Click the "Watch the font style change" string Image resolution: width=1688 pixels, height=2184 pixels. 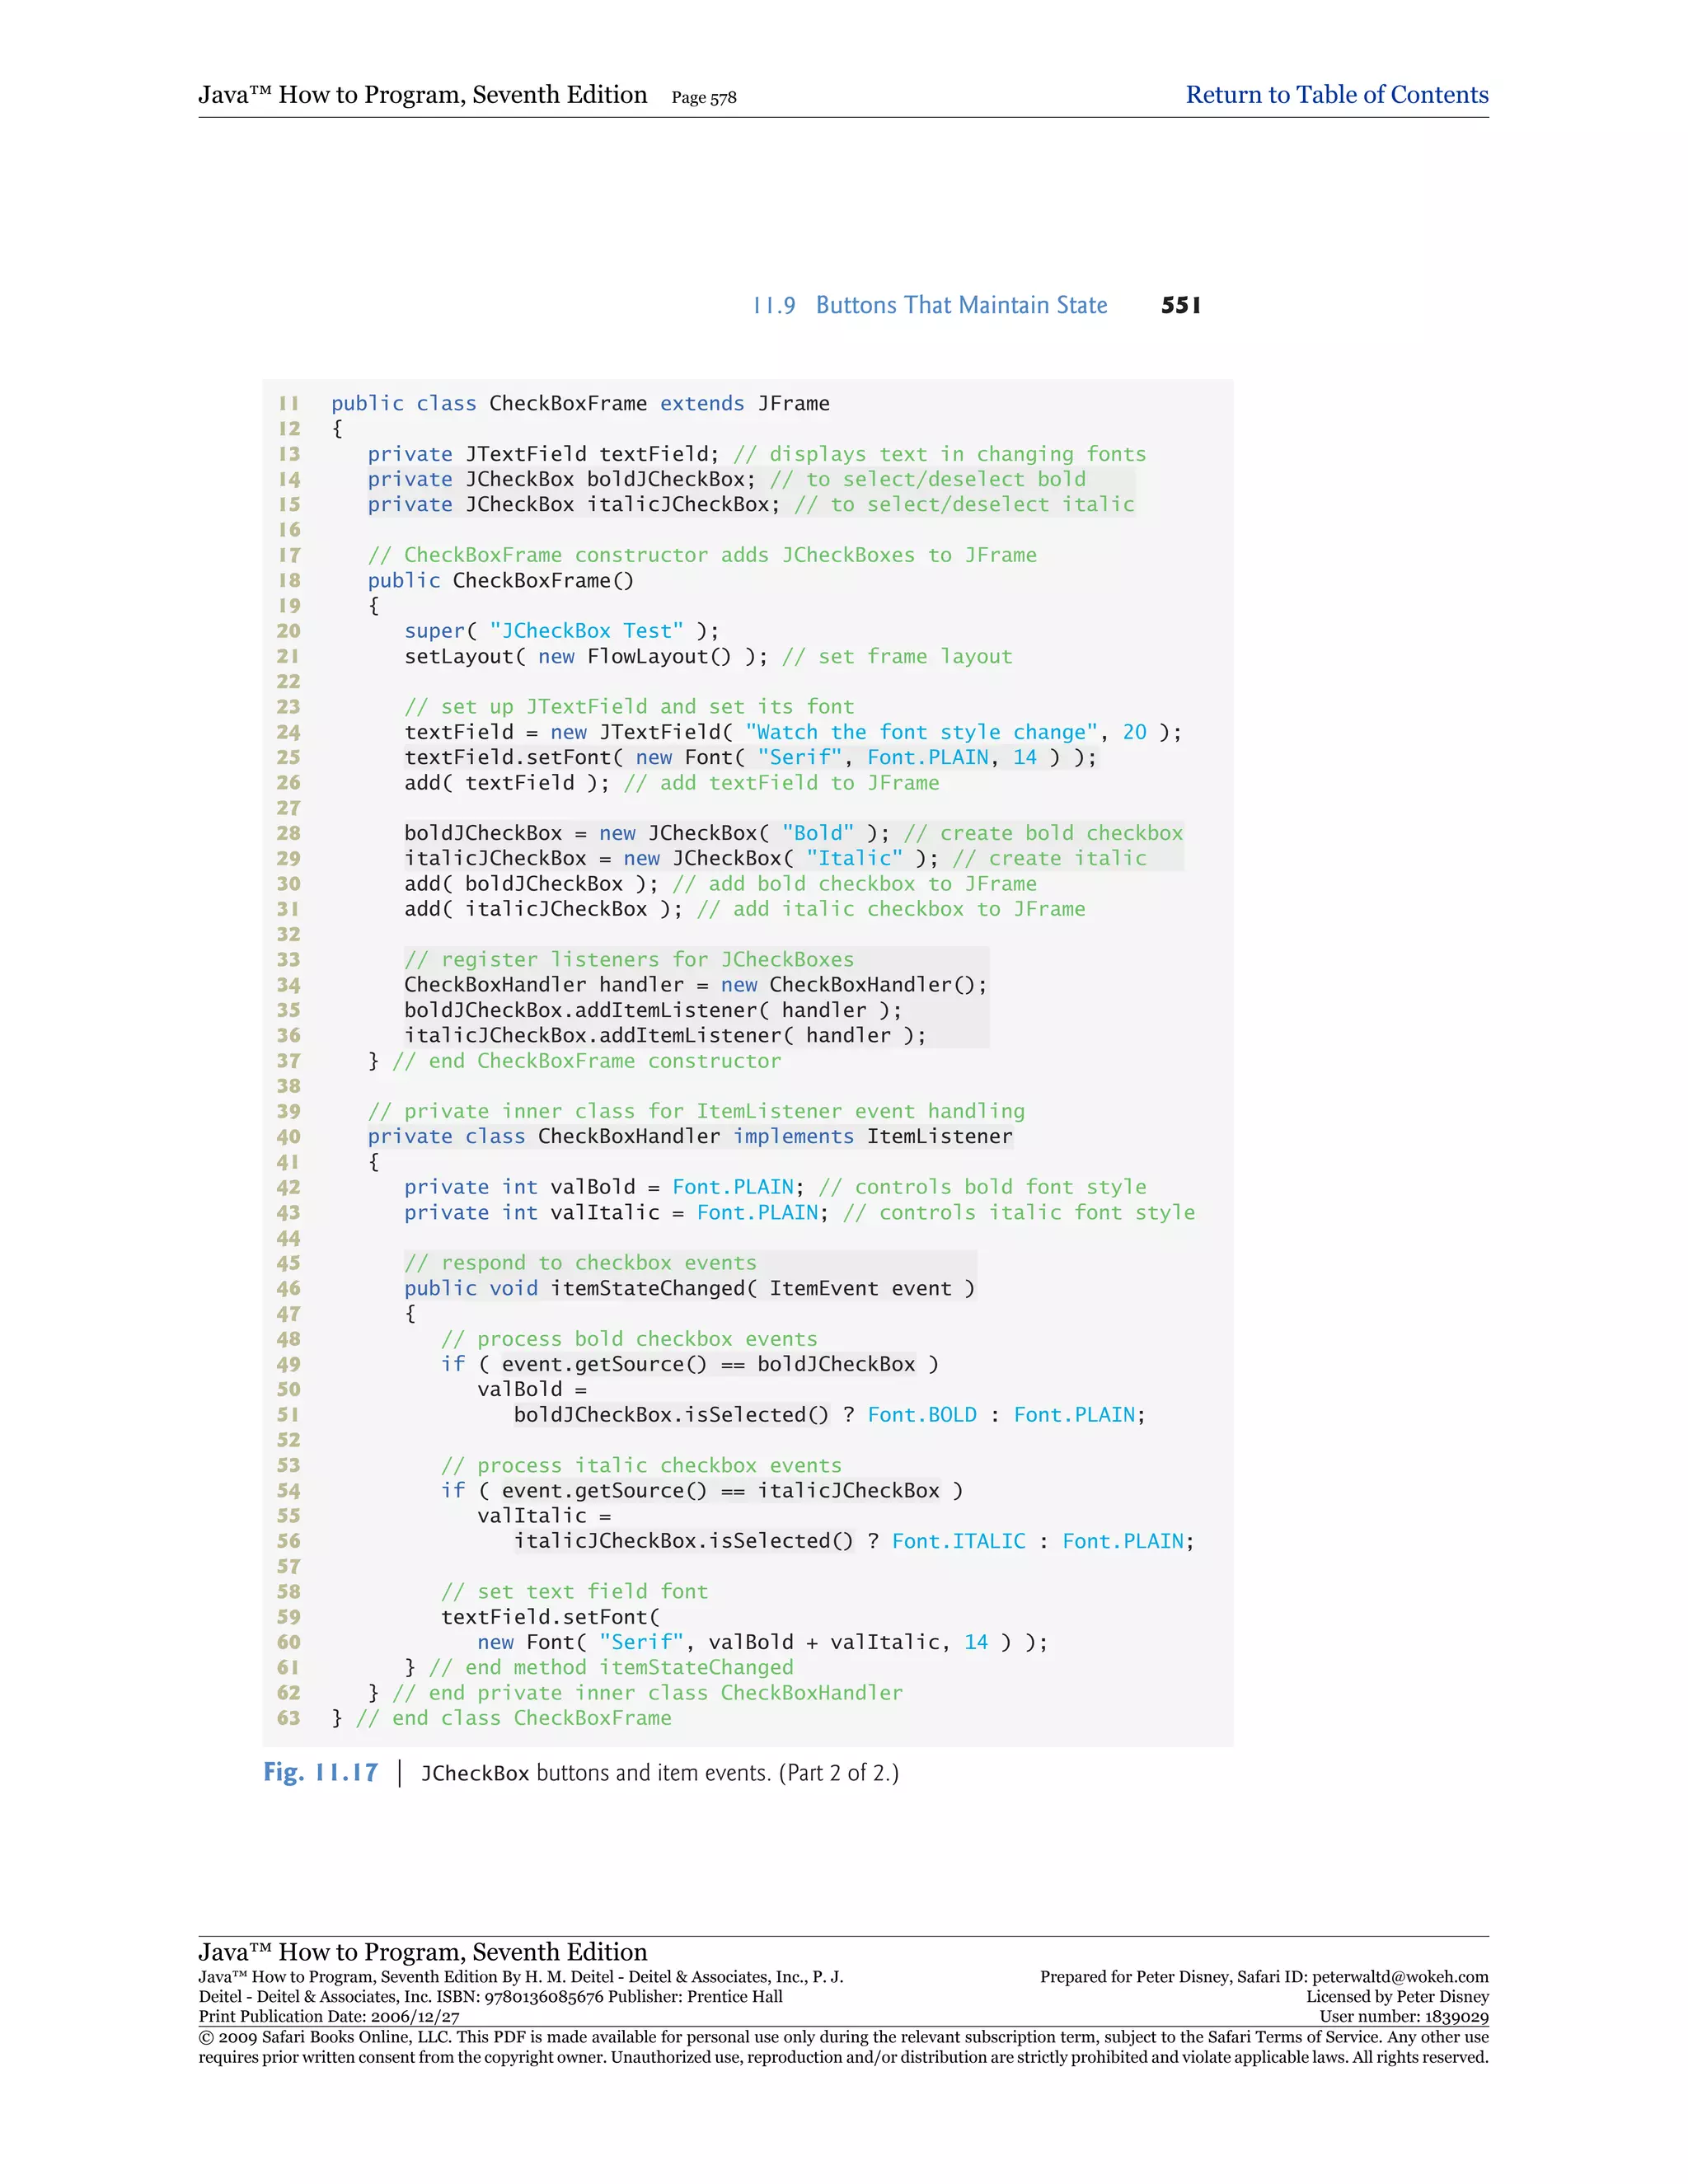[921, 732]
